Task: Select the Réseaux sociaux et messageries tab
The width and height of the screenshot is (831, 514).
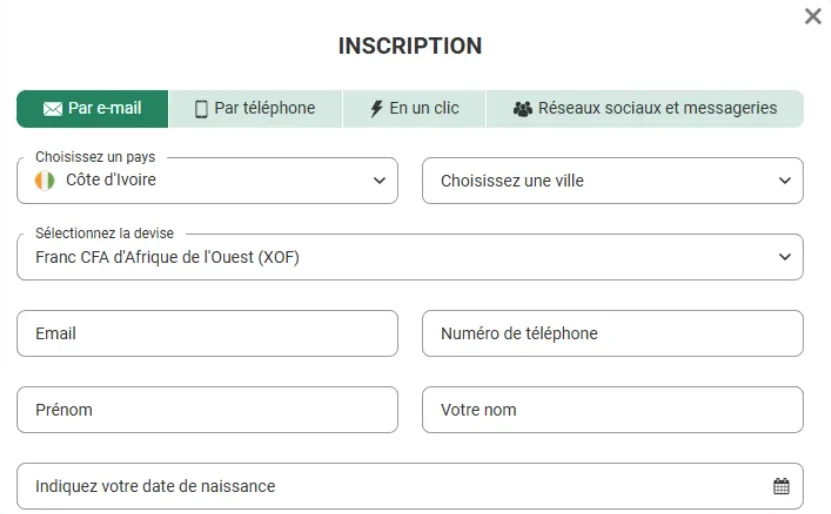Action: [645, 109]
